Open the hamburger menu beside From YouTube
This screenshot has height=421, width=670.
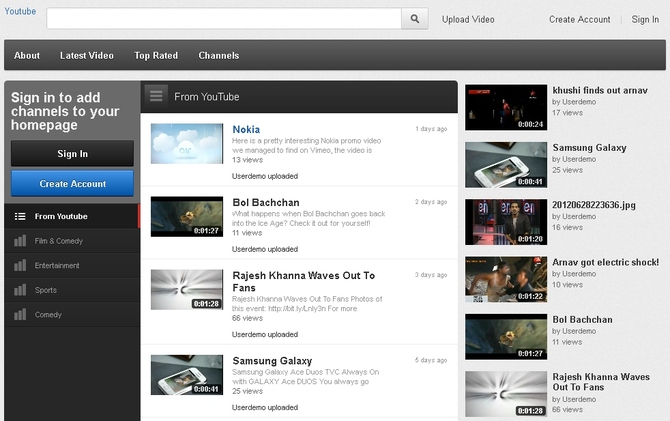pyautogui.click(x=156, y=96)
